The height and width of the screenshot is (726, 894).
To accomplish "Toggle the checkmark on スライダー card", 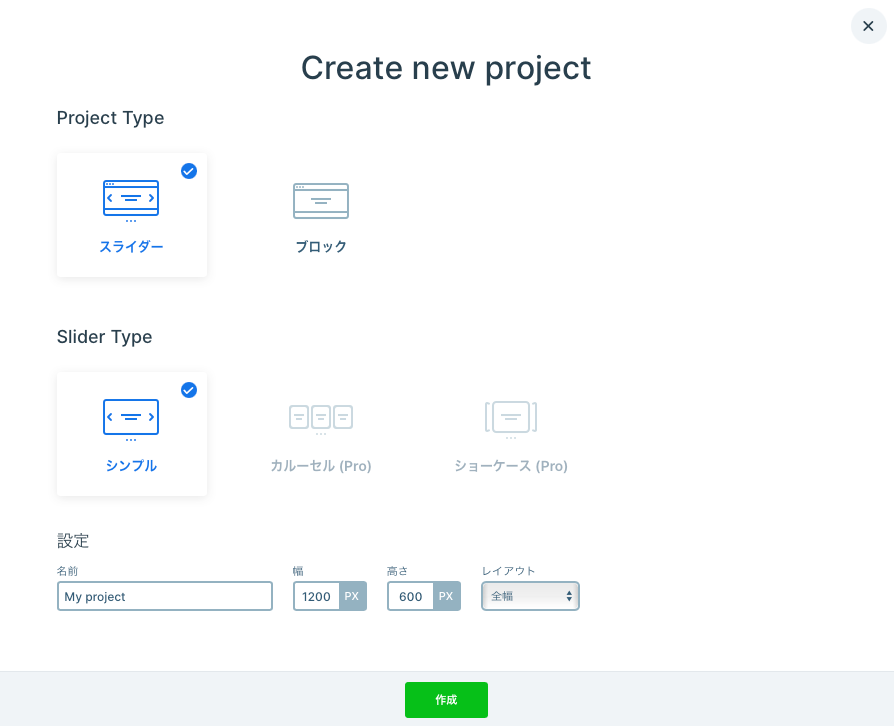I will pyautogui.click(x=189, y=171).
